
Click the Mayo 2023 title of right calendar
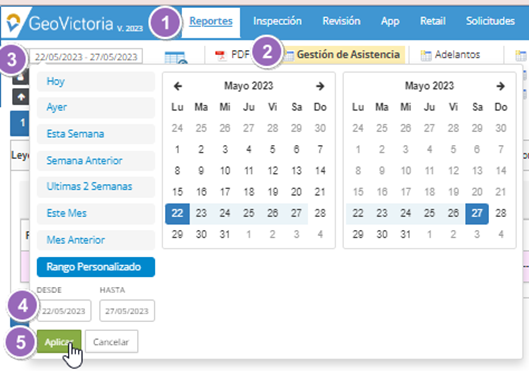tap(429, 86)
